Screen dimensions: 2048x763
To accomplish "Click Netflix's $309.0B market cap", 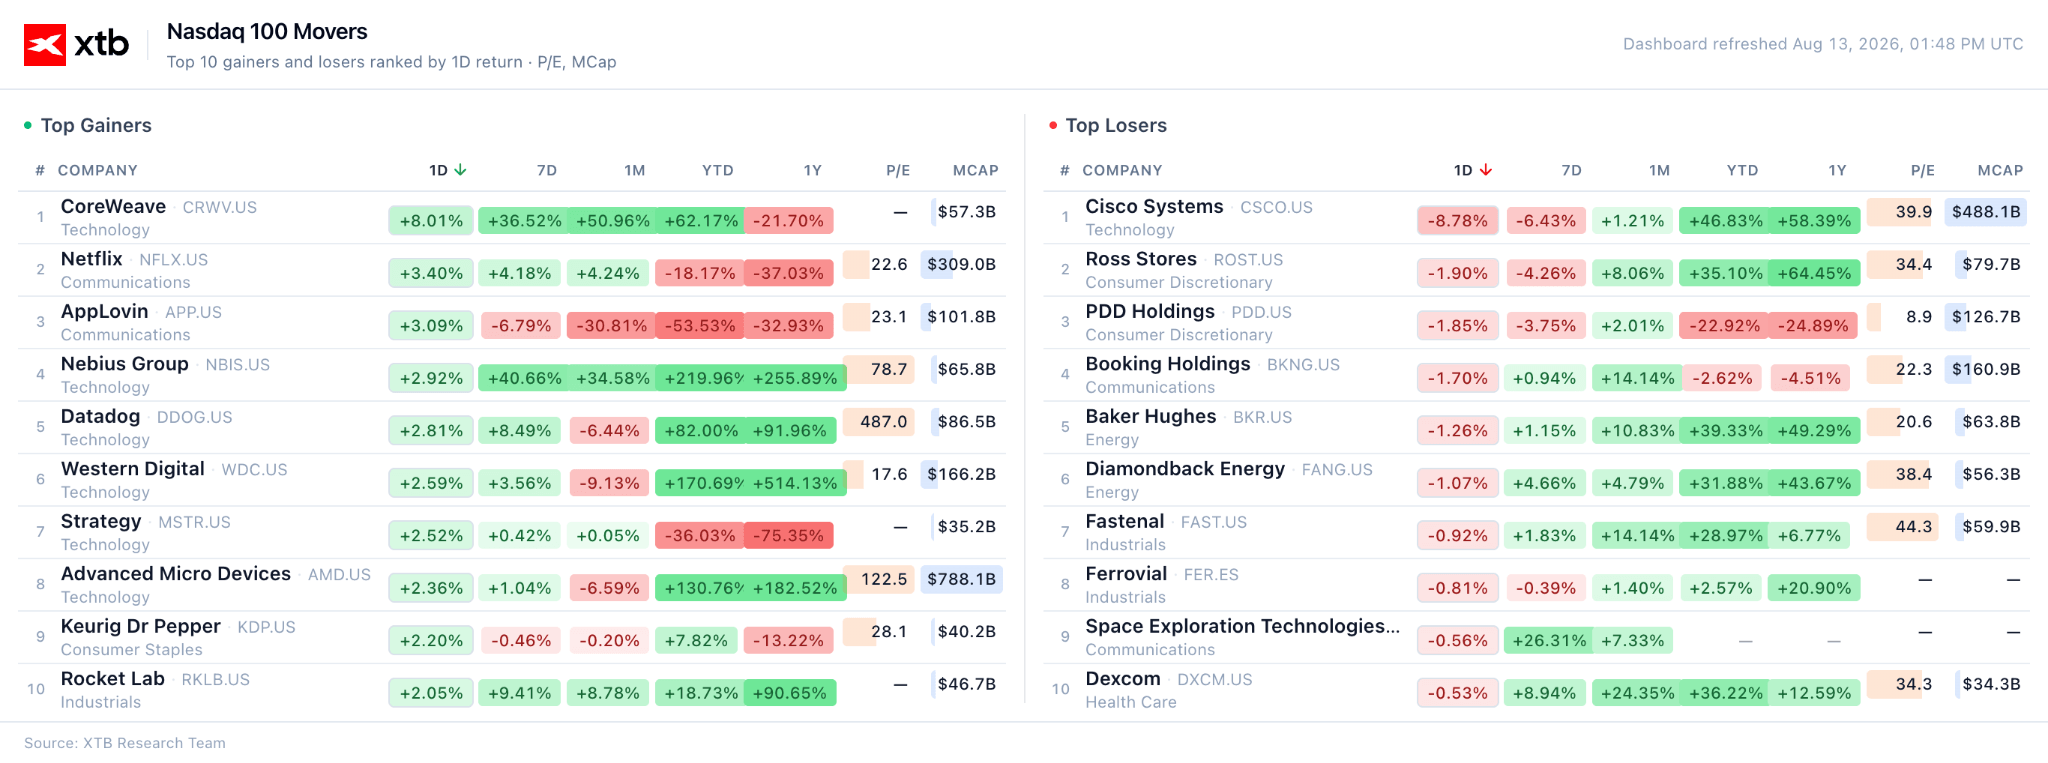I will coord(961,264).
